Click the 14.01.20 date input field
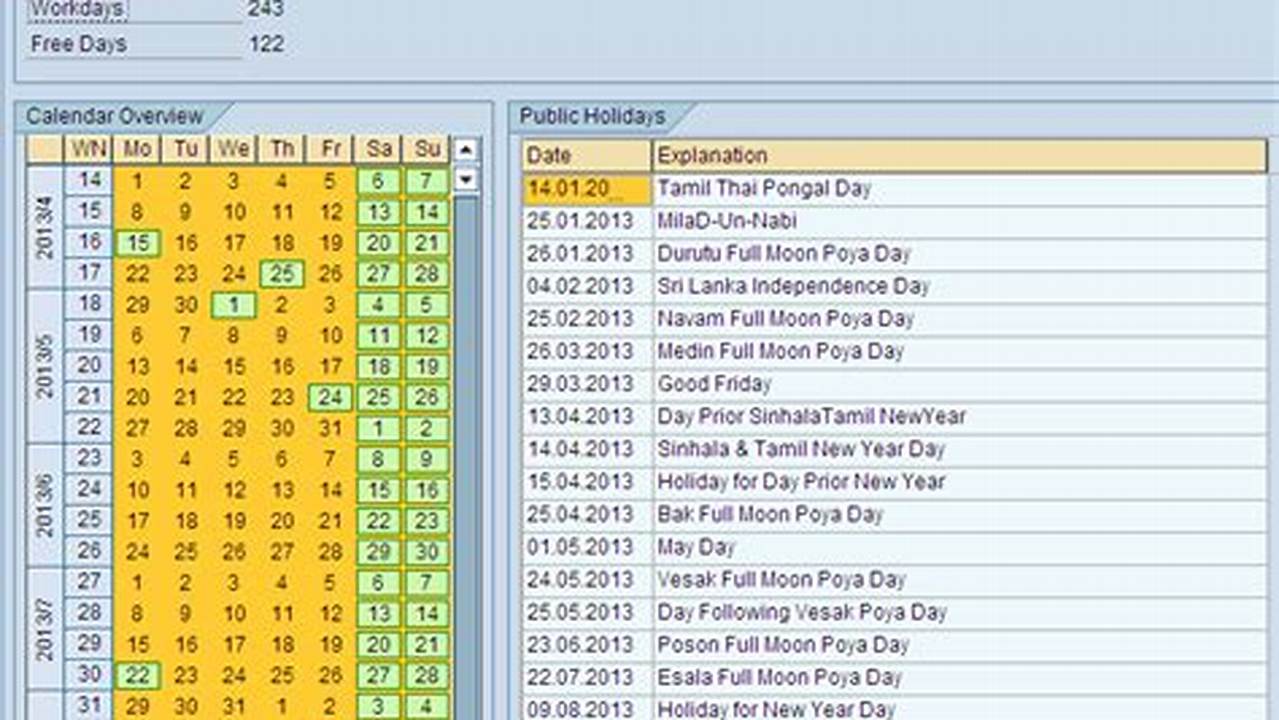 coord(584,187)
